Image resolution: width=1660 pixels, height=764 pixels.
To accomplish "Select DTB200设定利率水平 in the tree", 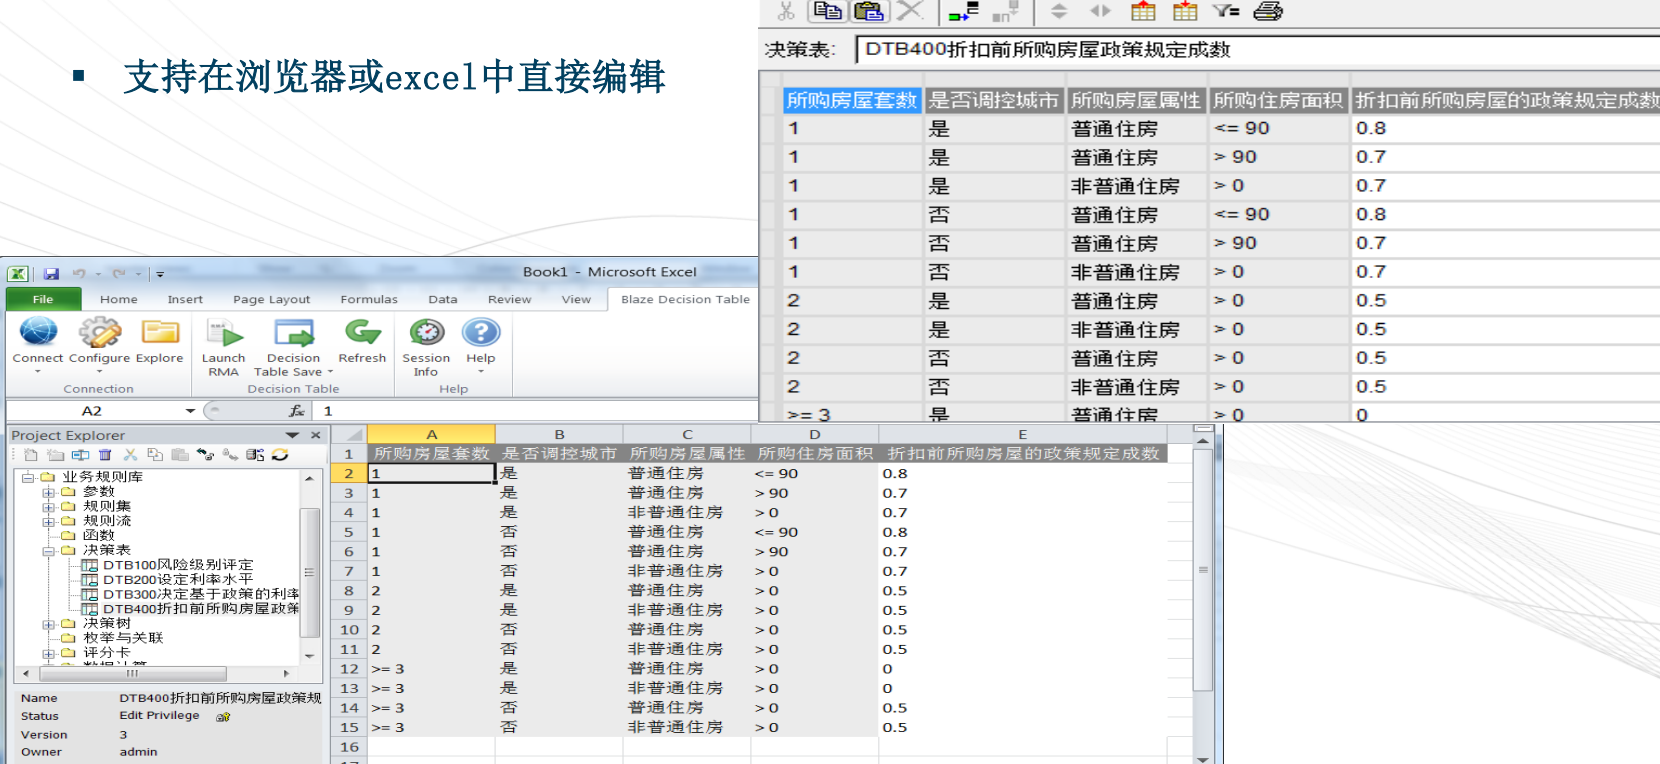I will (178, 579).
